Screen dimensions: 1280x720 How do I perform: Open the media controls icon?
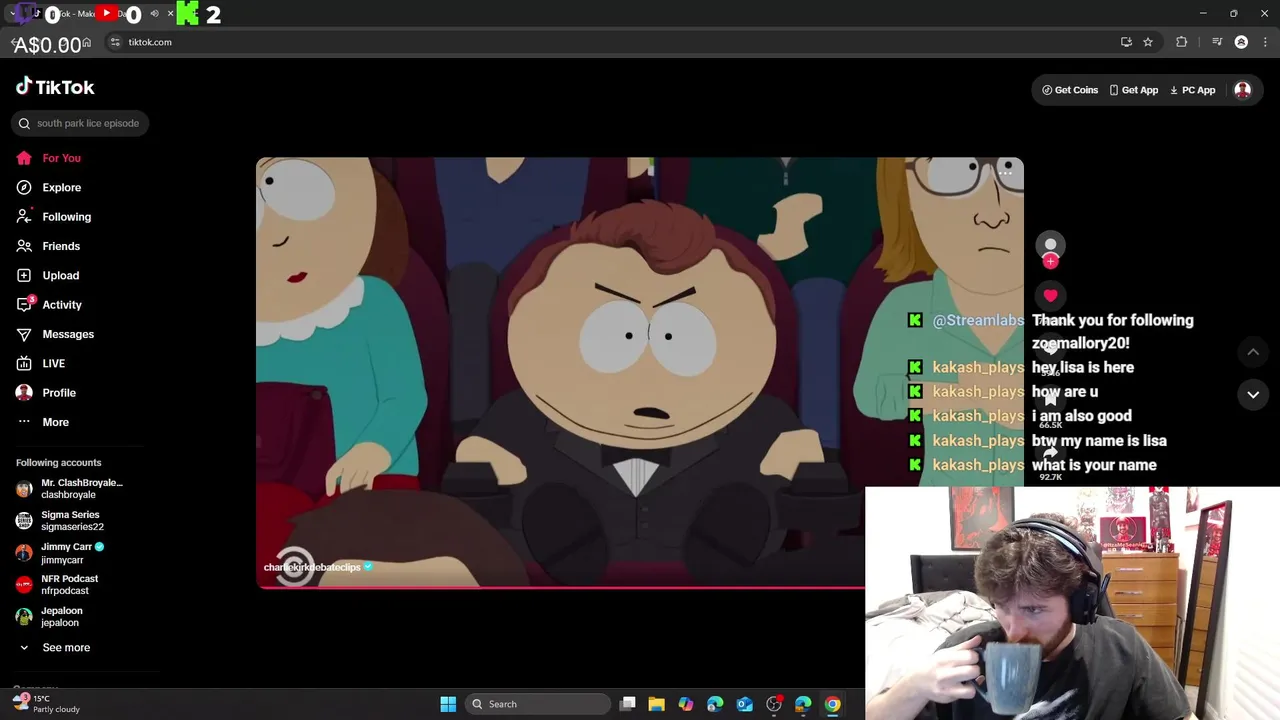pyautogui.click(x=1217, y=42)
